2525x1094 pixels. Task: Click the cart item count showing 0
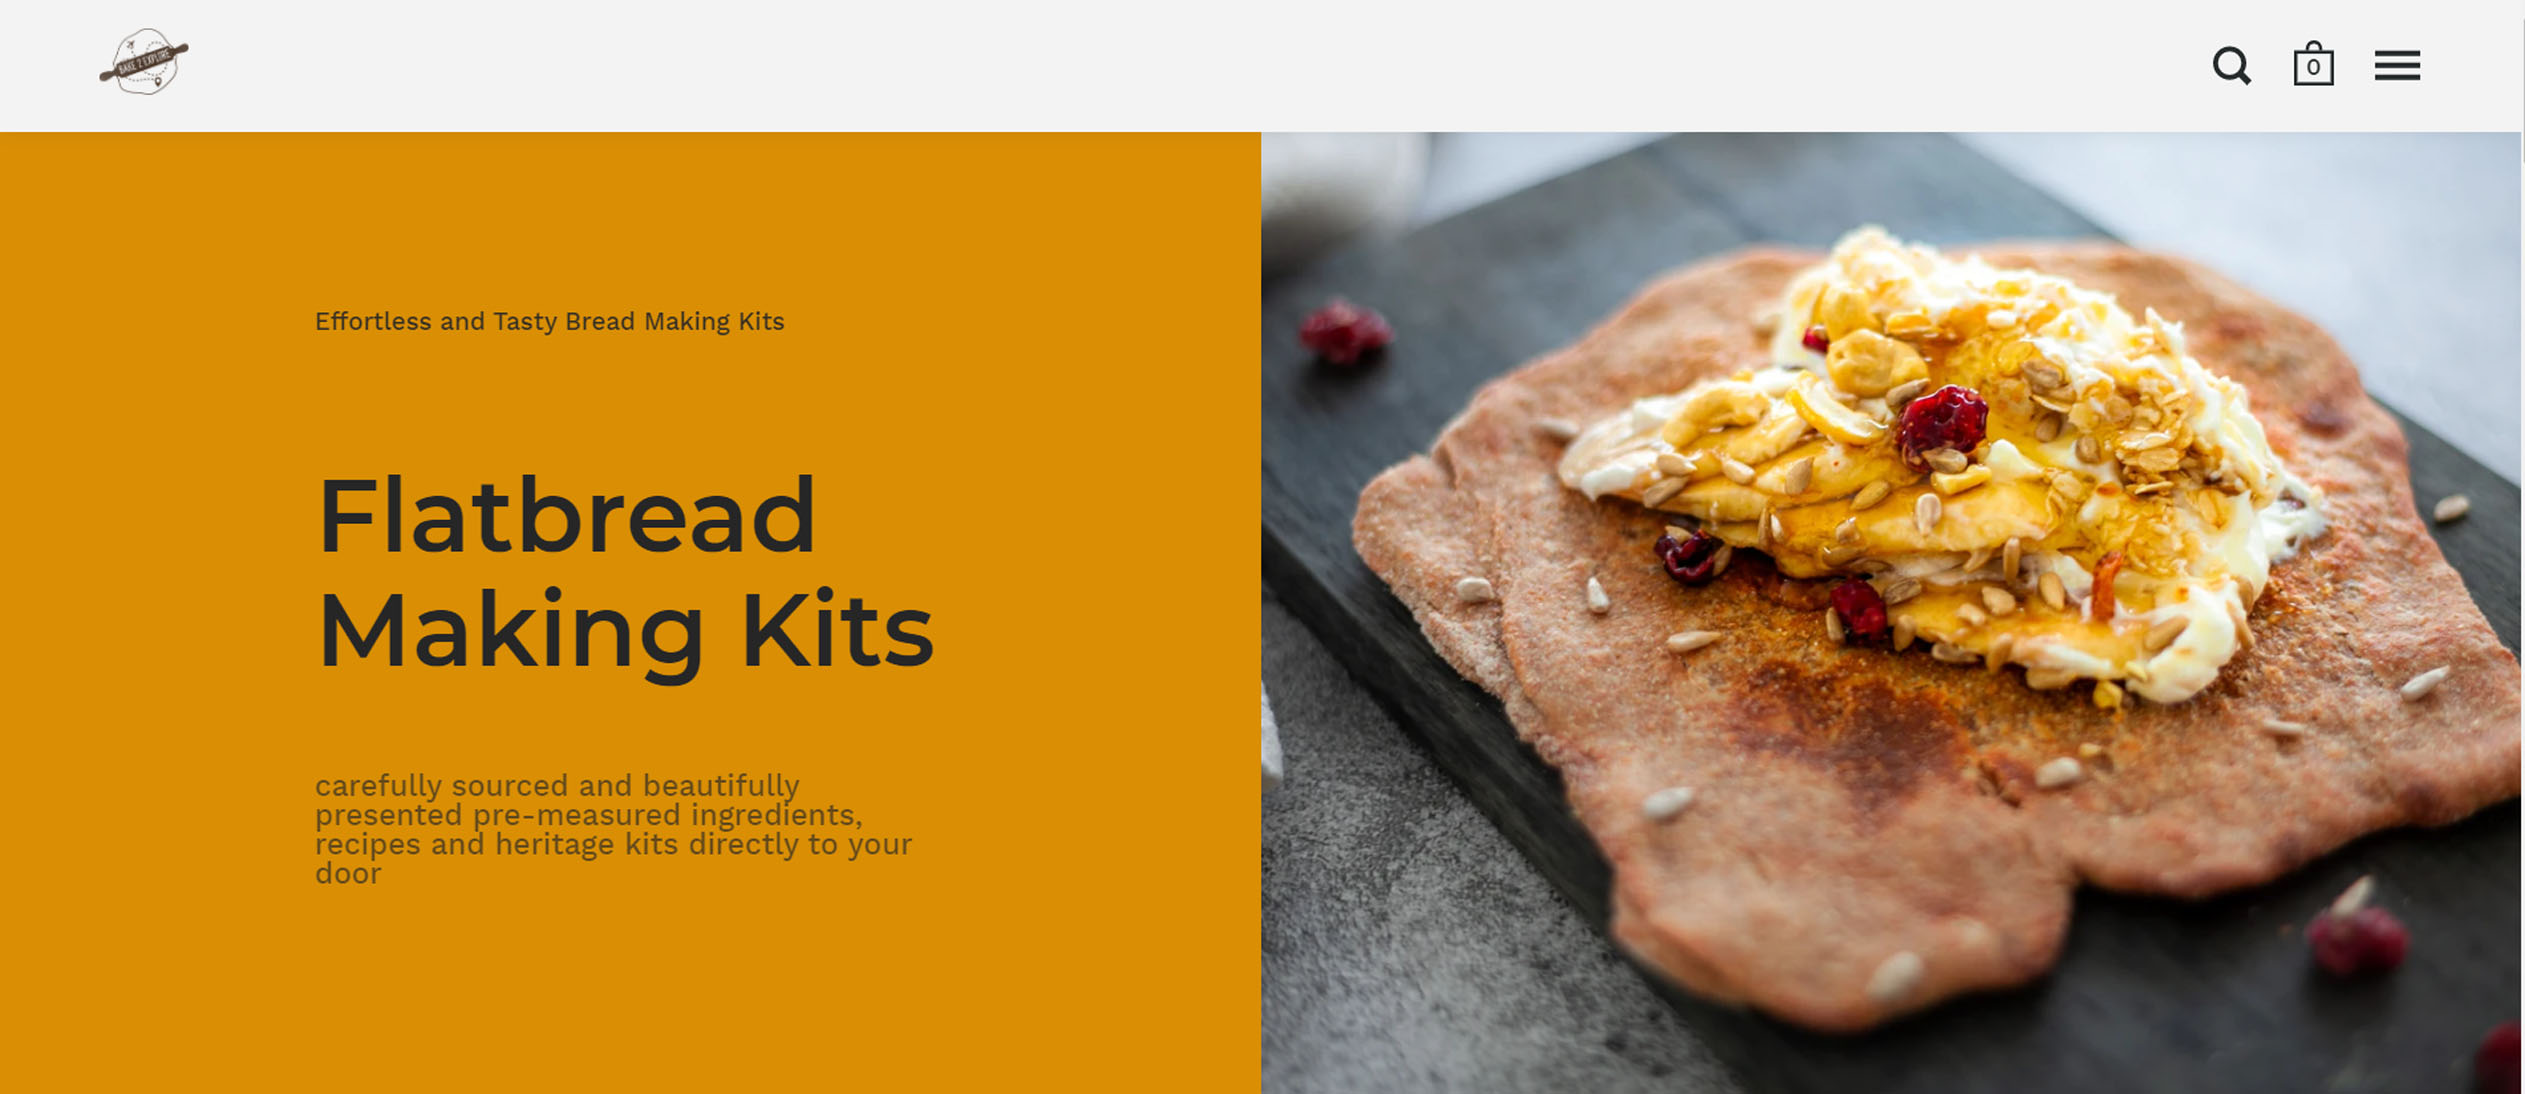pos(2313,68)
